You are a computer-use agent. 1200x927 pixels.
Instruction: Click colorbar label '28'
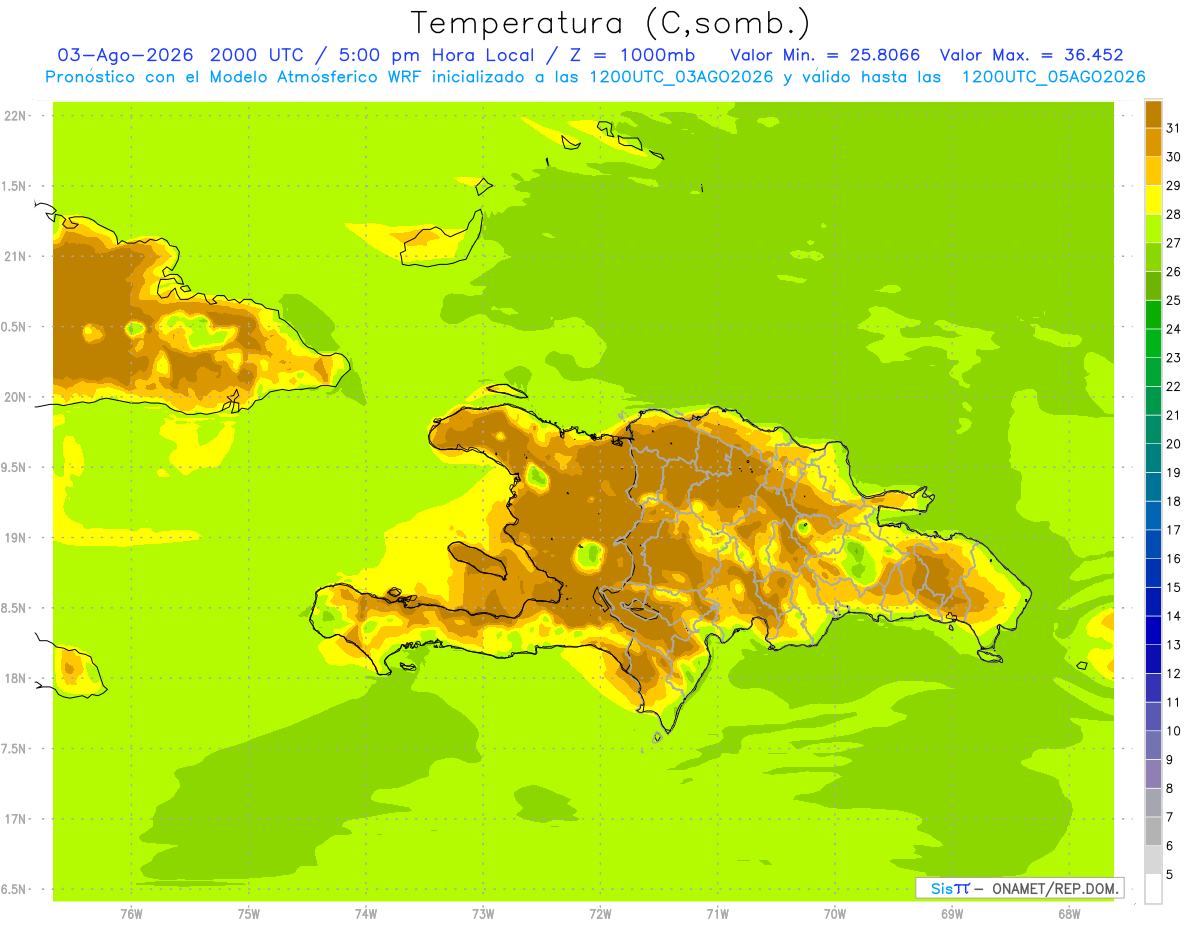coord(1174,214)
